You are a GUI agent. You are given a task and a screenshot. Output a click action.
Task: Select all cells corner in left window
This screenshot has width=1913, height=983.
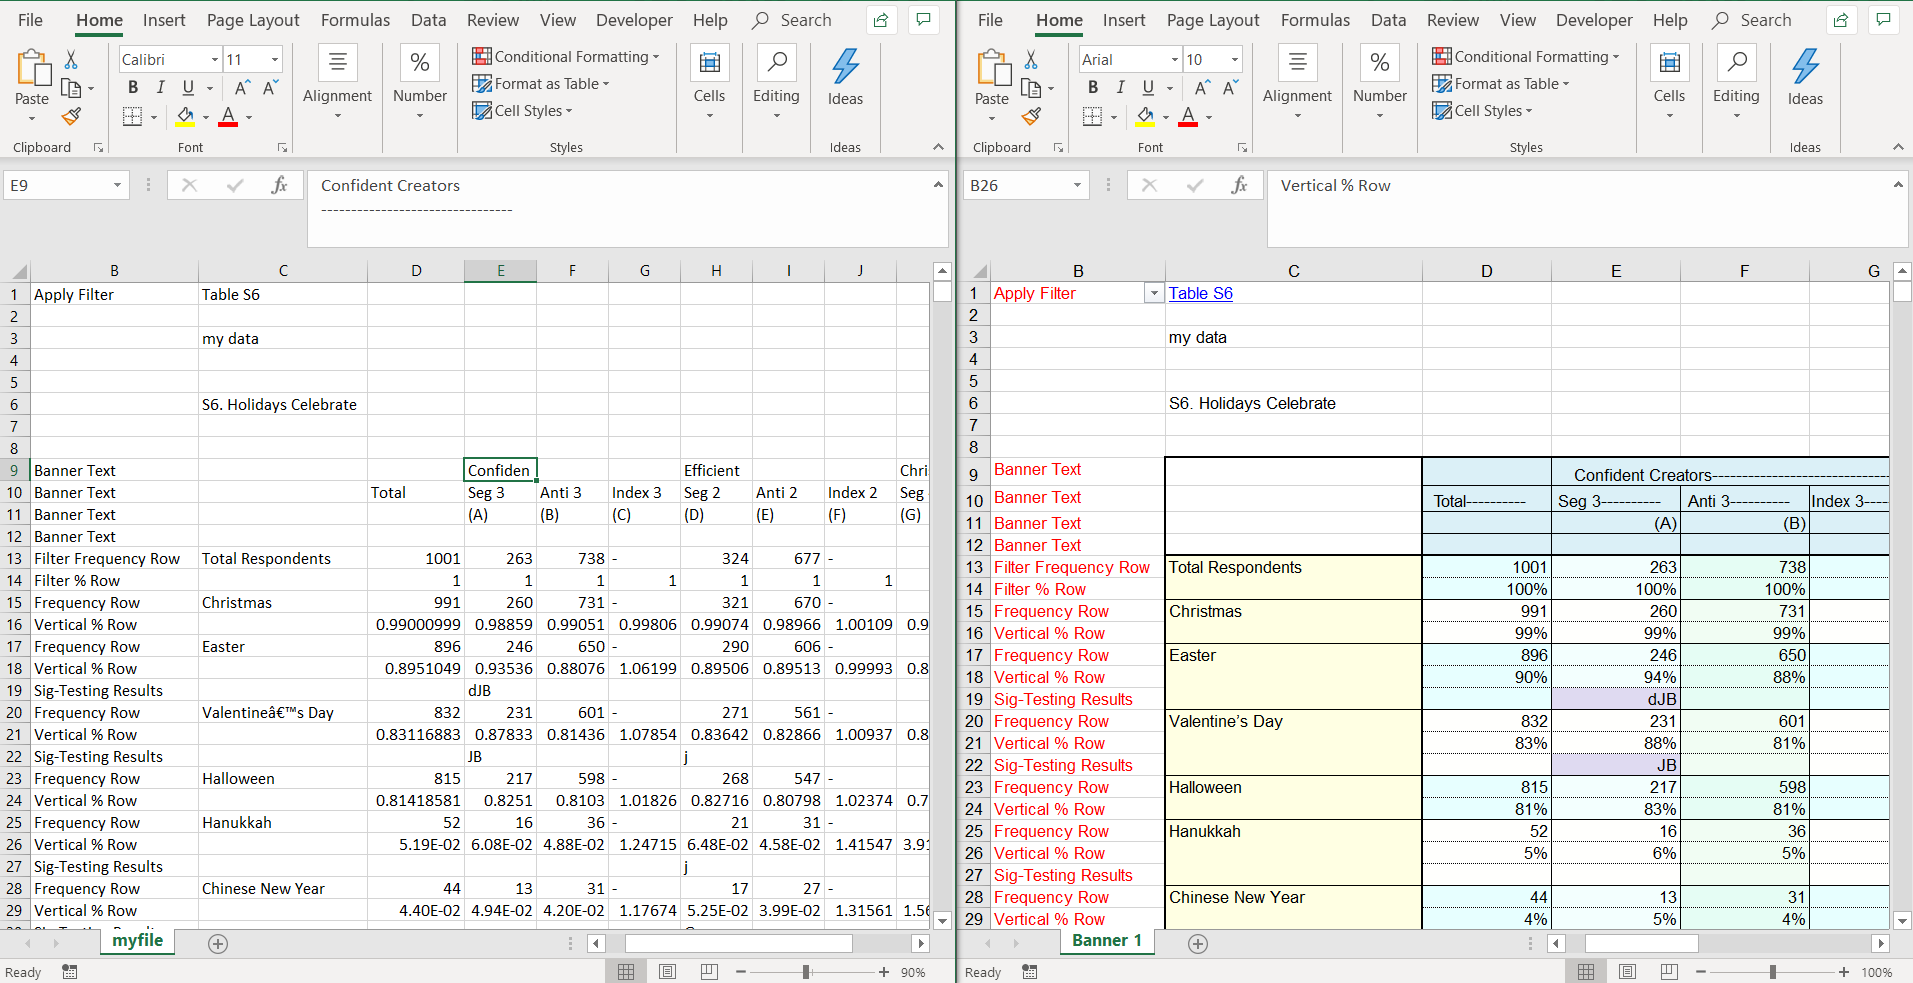coord(18,271)
